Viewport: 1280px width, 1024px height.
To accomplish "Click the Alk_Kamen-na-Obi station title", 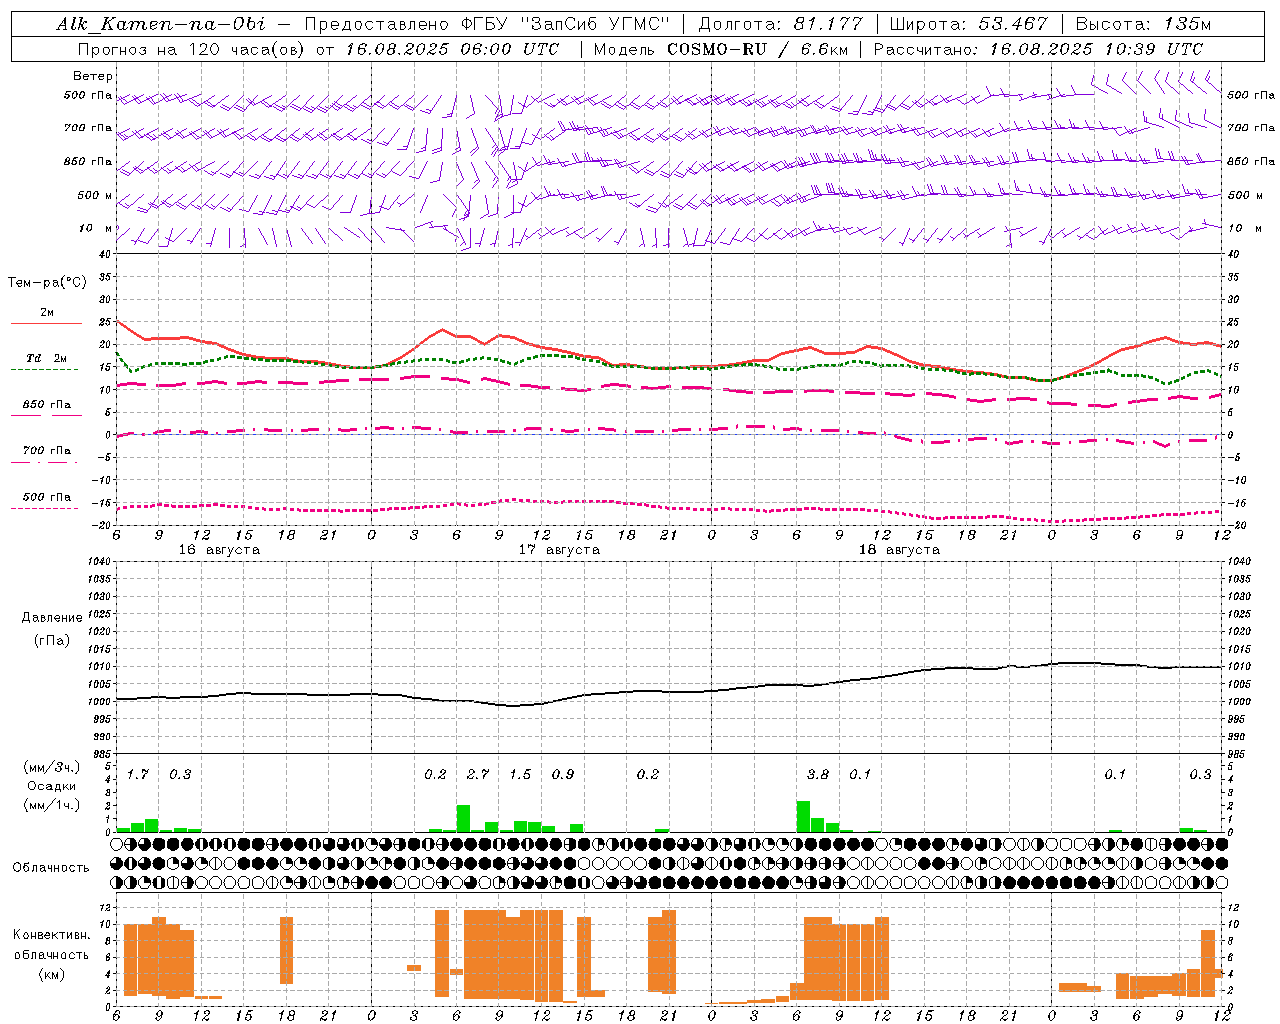I will point(161,24).
